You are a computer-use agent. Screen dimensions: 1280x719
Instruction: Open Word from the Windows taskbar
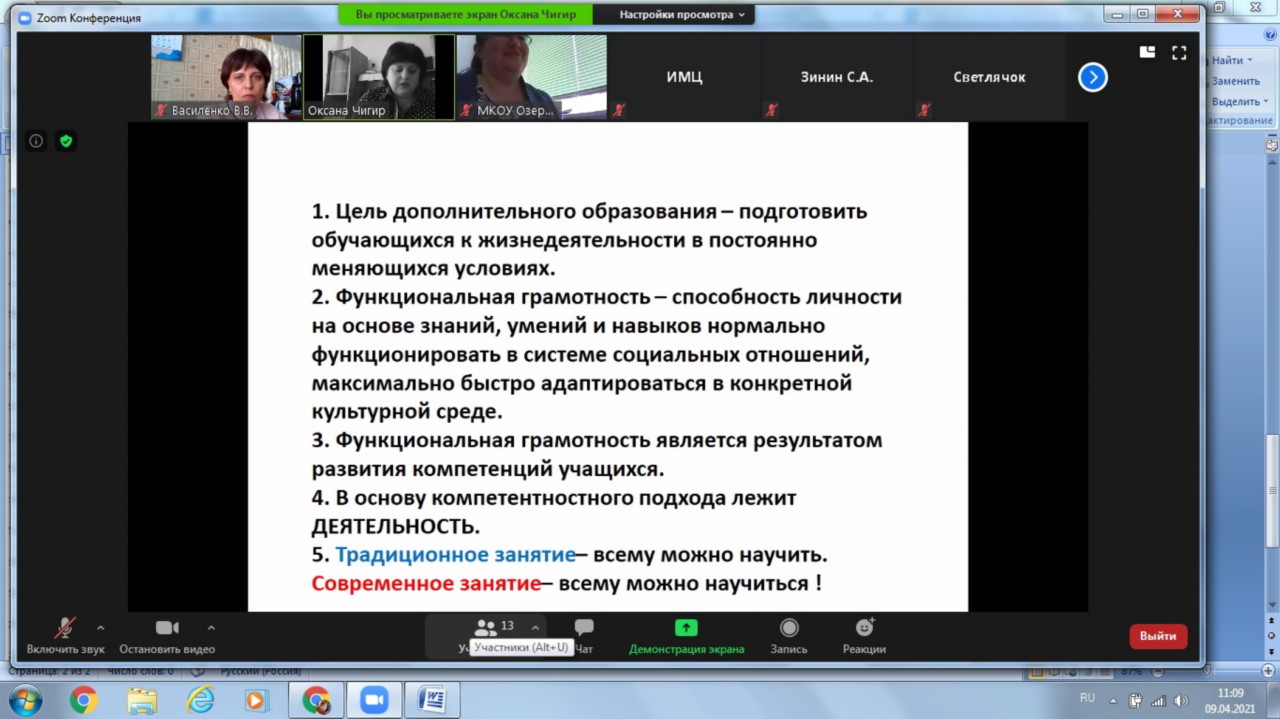[x=432, y=700]
